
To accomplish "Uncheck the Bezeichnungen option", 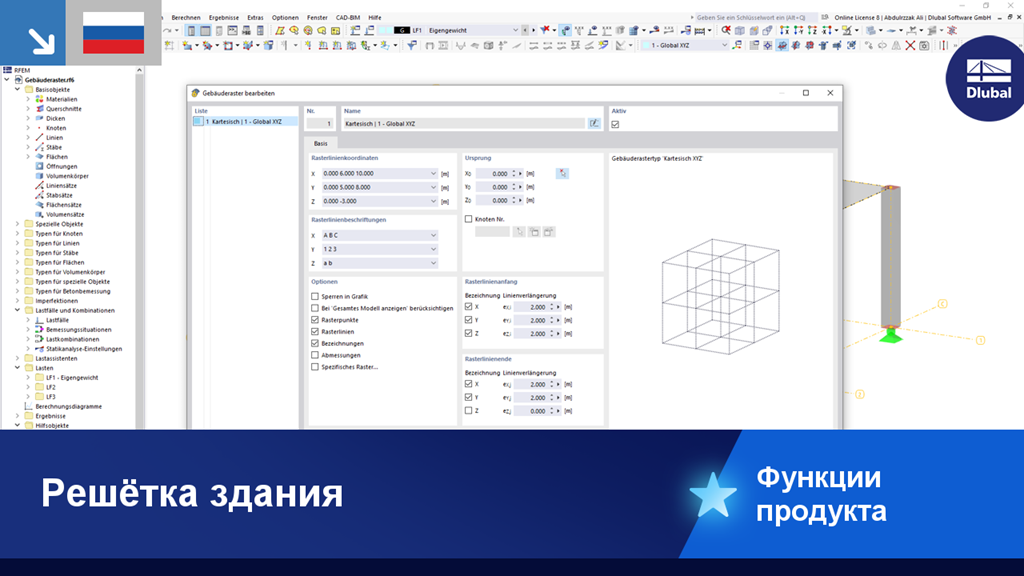I will point(315,344).
